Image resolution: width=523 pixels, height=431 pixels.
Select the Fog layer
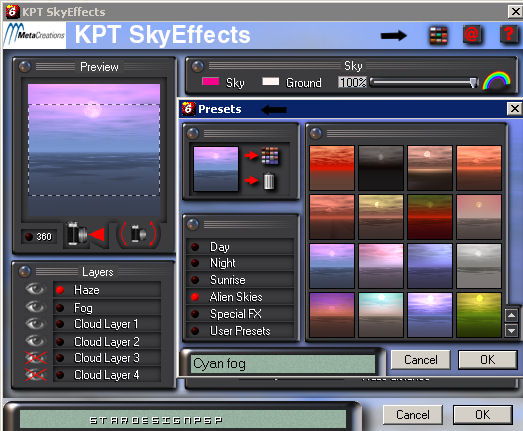[107, 307]
